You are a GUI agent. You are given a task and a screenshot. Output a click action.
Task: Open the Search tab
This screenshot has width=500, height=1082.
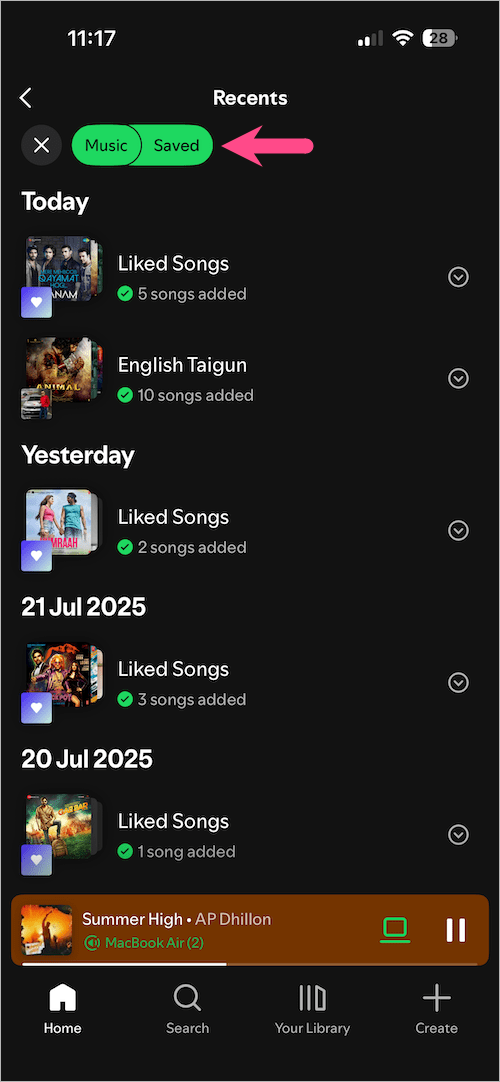tap(188, 1009)
